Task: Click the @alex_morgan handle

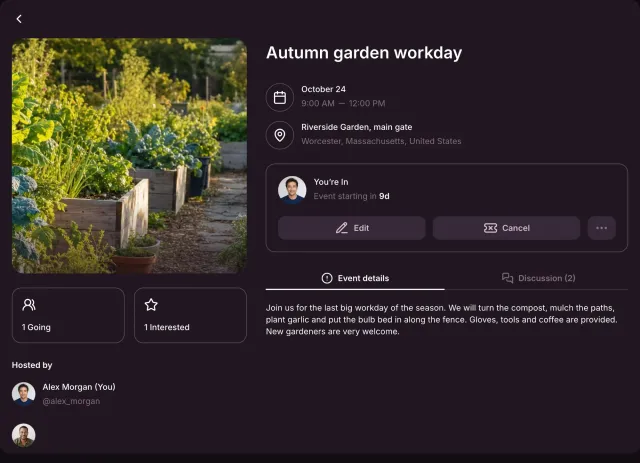Action: tap(71, 401)
